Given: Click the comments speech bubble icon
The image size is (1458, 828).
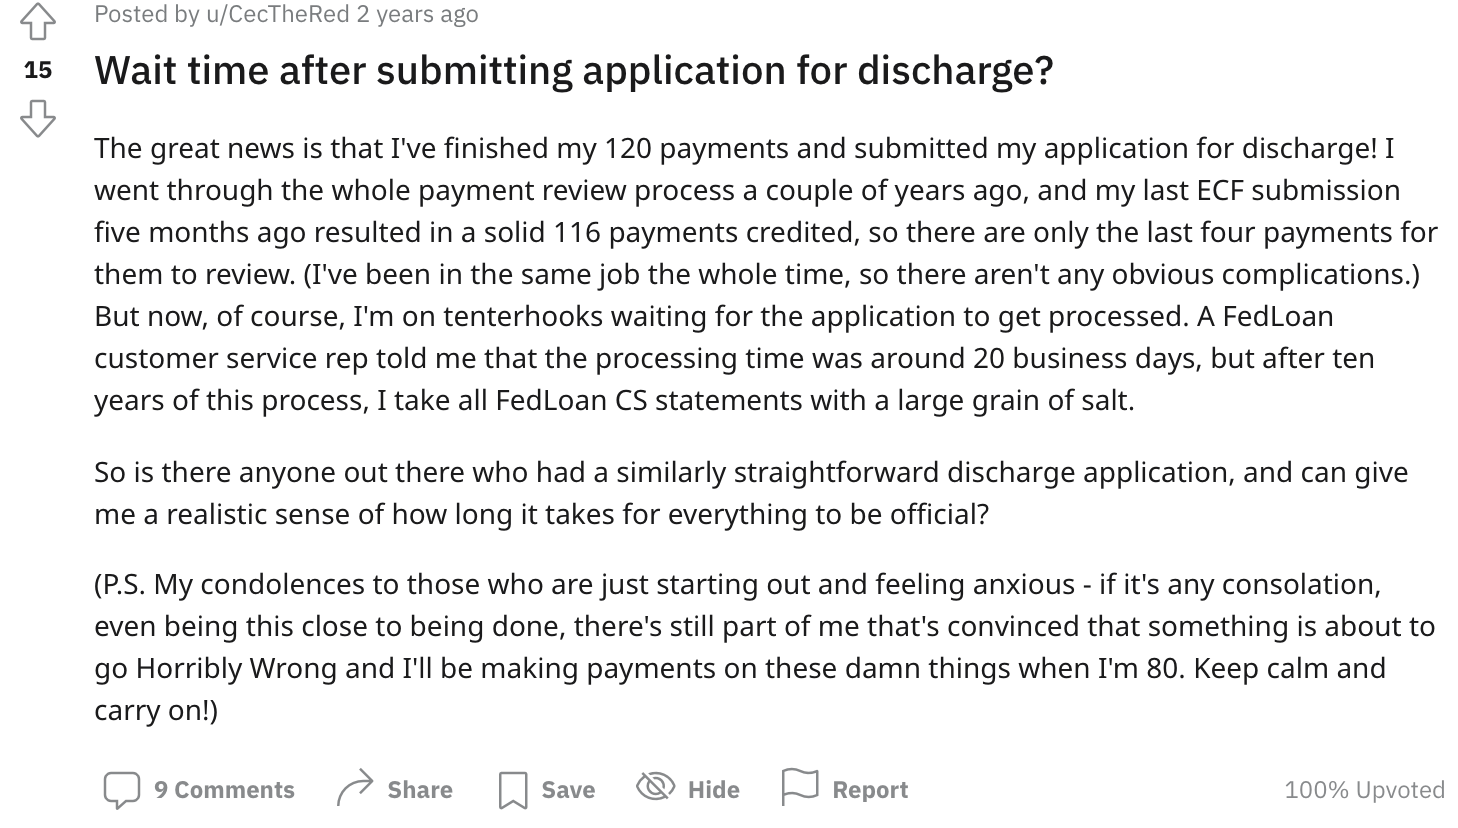Looking at the screenshot, I should (122, 790).
